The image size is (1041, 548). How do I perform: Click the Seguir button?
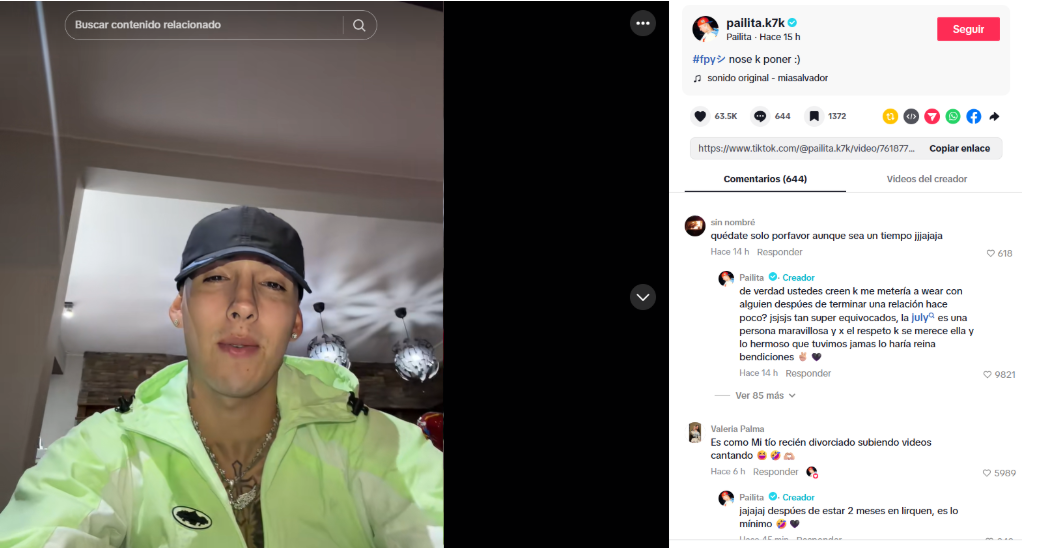[968, 29]
